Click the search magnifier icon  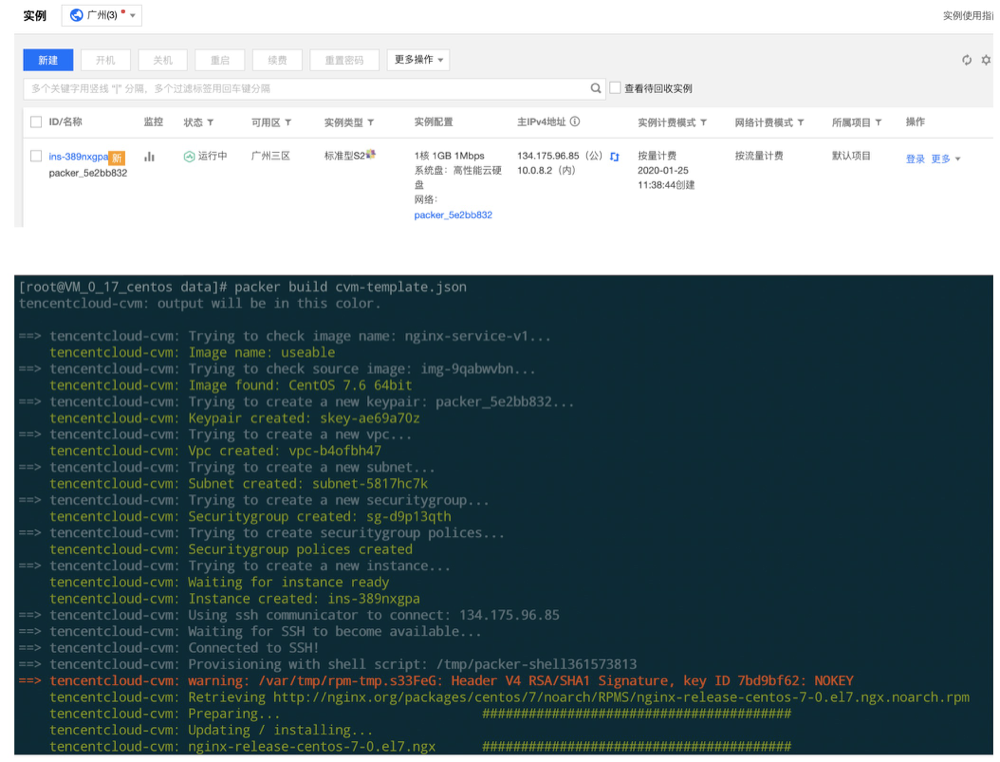(x=596, y=88)
